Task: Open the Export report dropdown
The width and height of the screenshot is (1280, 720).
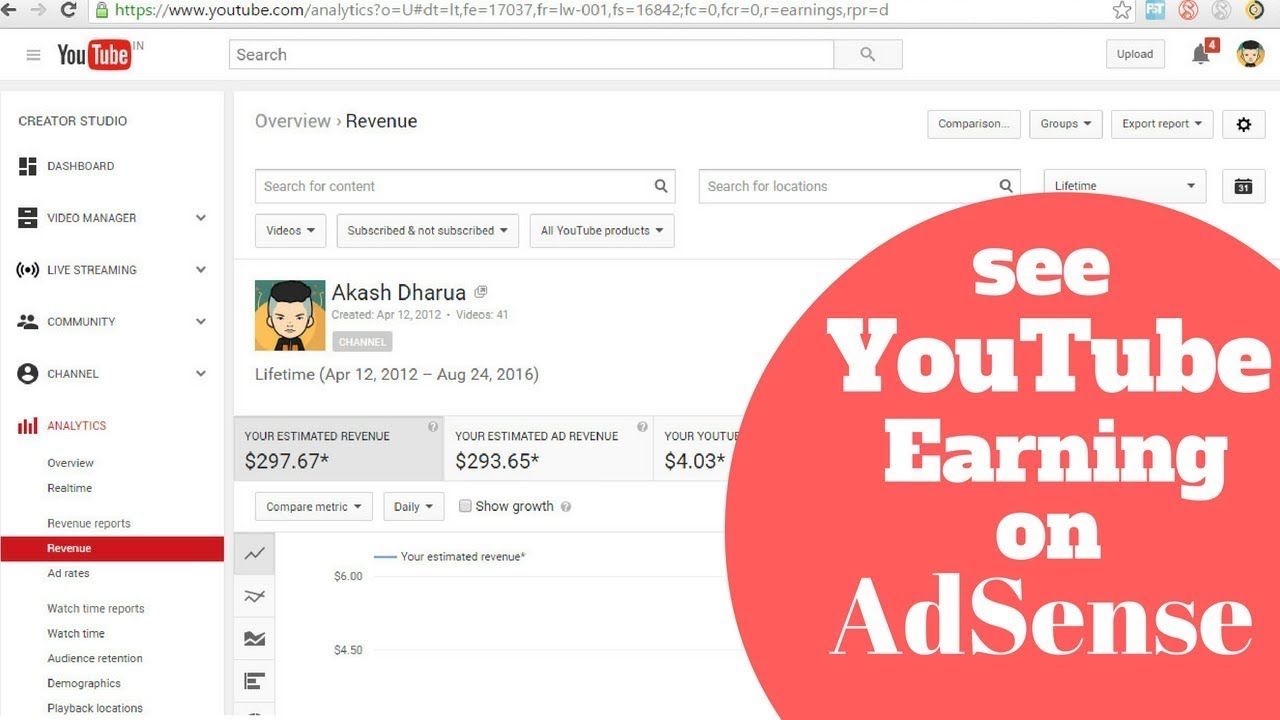Action: [1162, 124]
